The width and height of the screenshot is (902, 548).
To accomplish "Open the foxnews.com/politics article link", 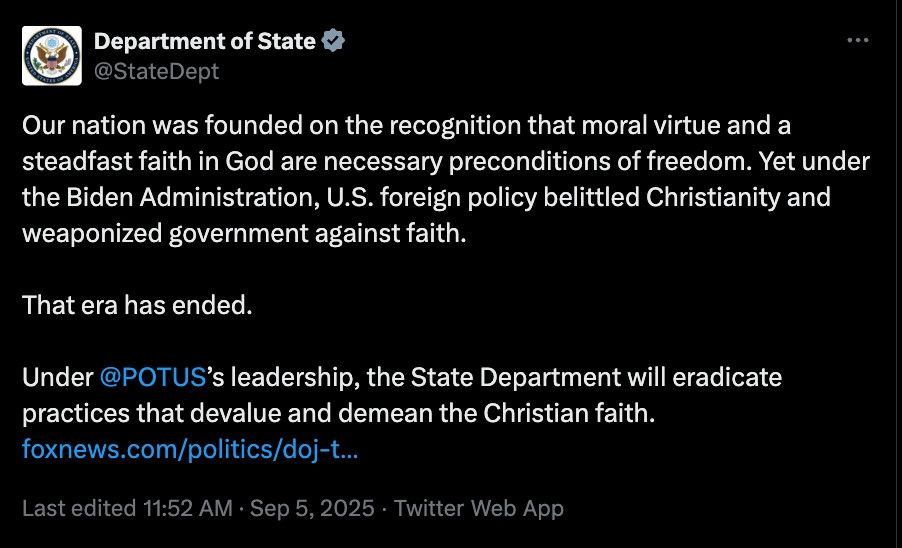I will 189,449.
